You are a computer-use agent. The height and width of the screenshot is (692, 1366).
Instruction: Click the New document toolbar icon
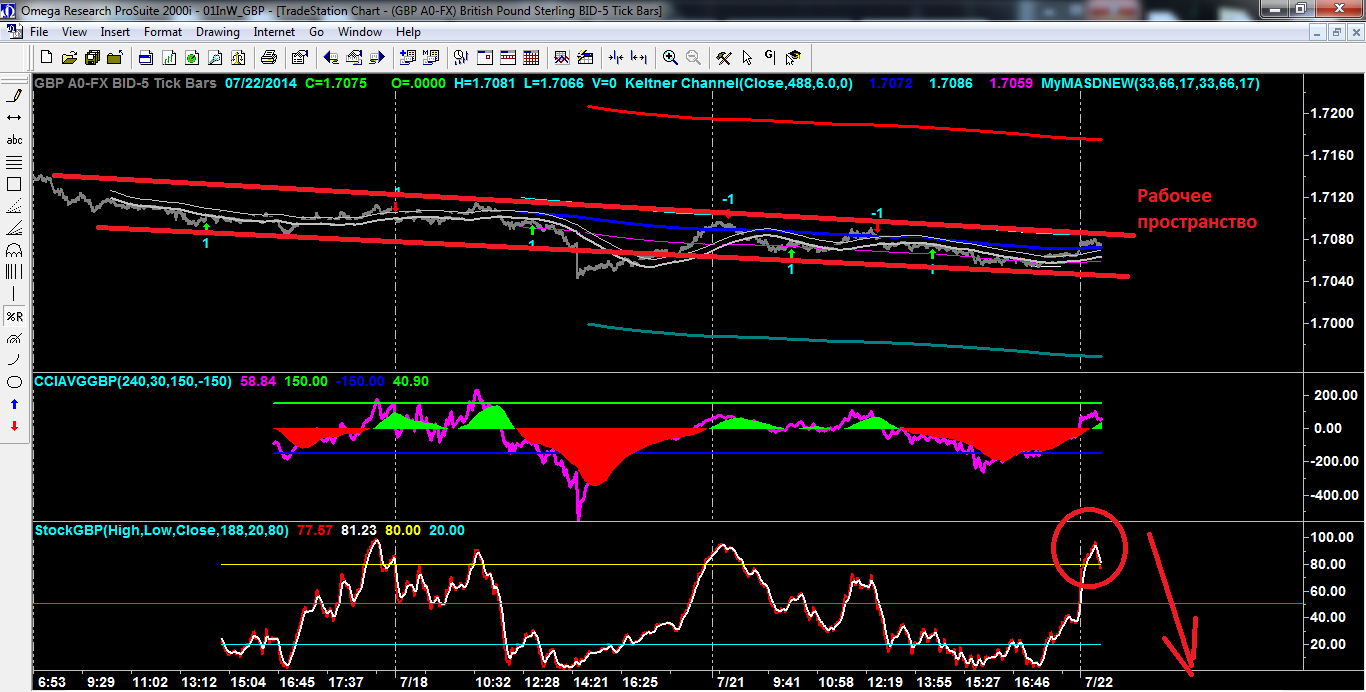45,57
